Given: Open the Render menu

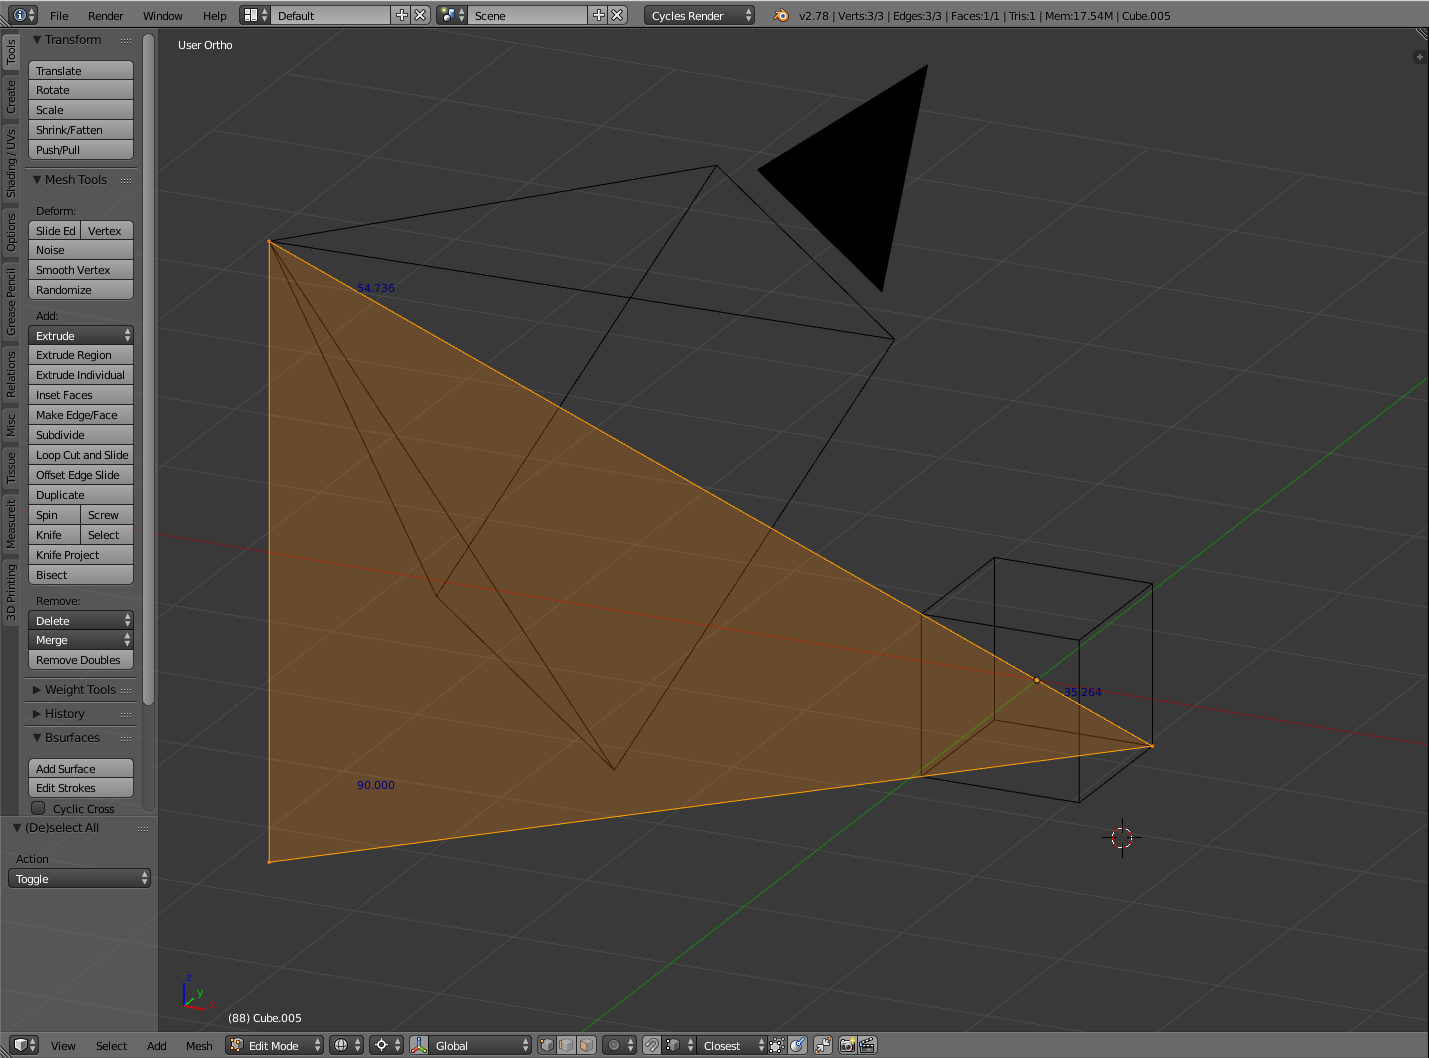Looking at the screenshot, I should [105, 15].
